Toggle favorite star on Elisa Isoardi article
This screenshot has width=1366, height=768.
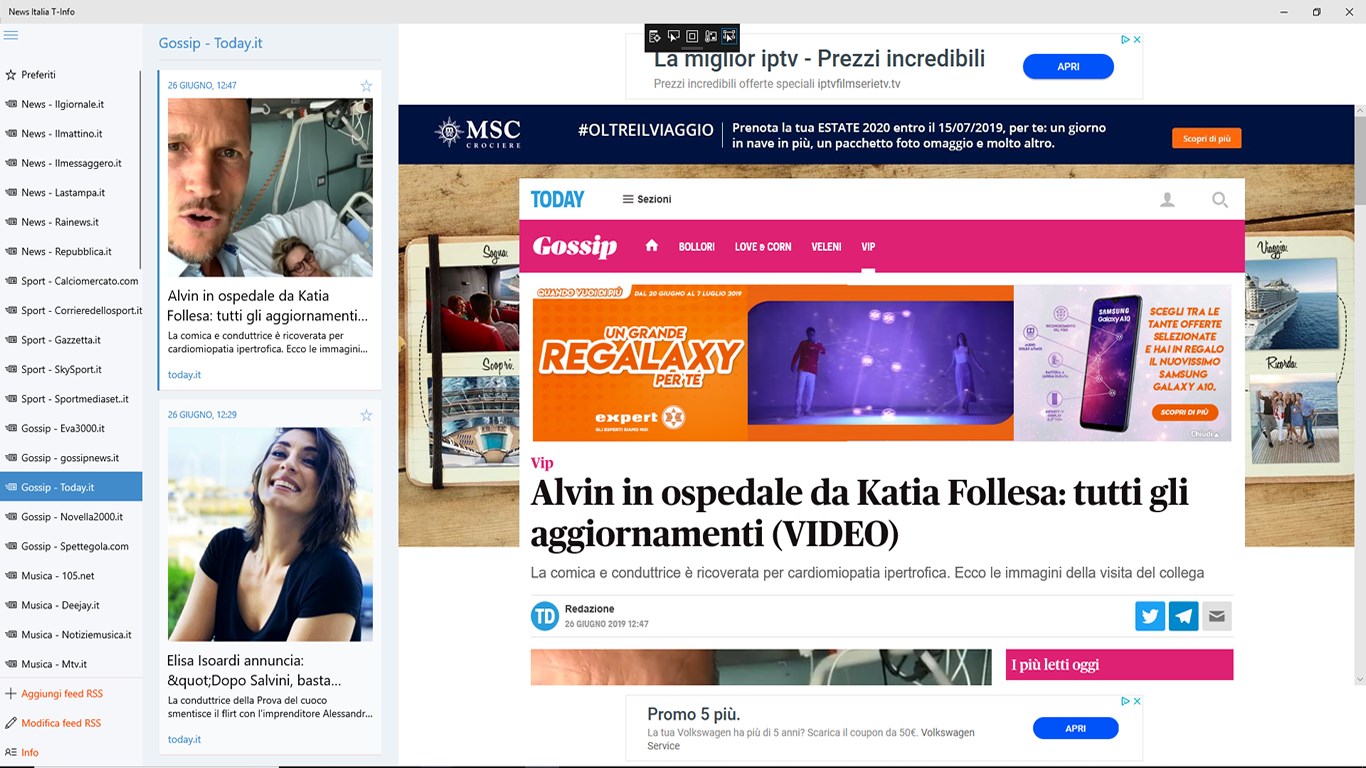pyautogui.click(x=366, y=415)
